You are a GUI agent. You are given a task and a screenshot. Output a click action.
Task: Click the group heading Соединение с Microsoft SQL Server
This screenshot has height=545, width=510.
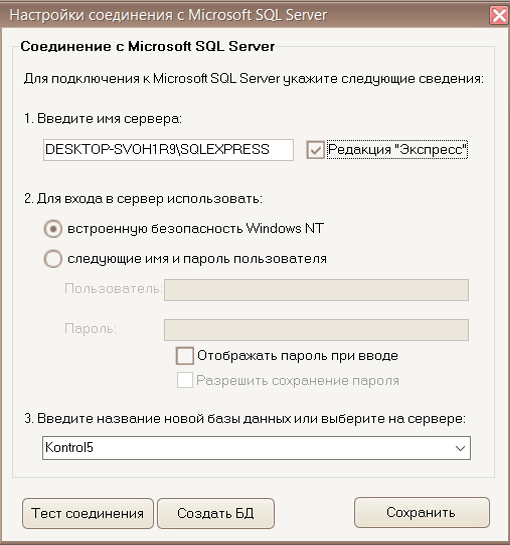click(148, 46)
